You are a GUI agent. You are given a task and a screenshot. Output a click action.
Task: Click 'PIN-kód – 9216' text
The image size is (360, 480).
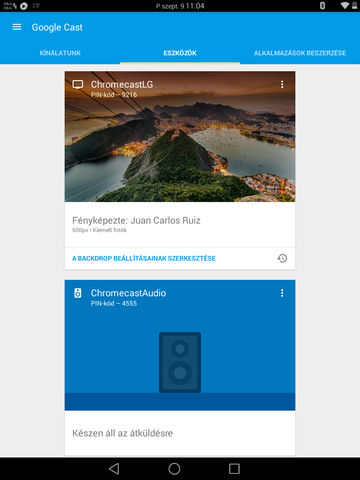(114, 95)
